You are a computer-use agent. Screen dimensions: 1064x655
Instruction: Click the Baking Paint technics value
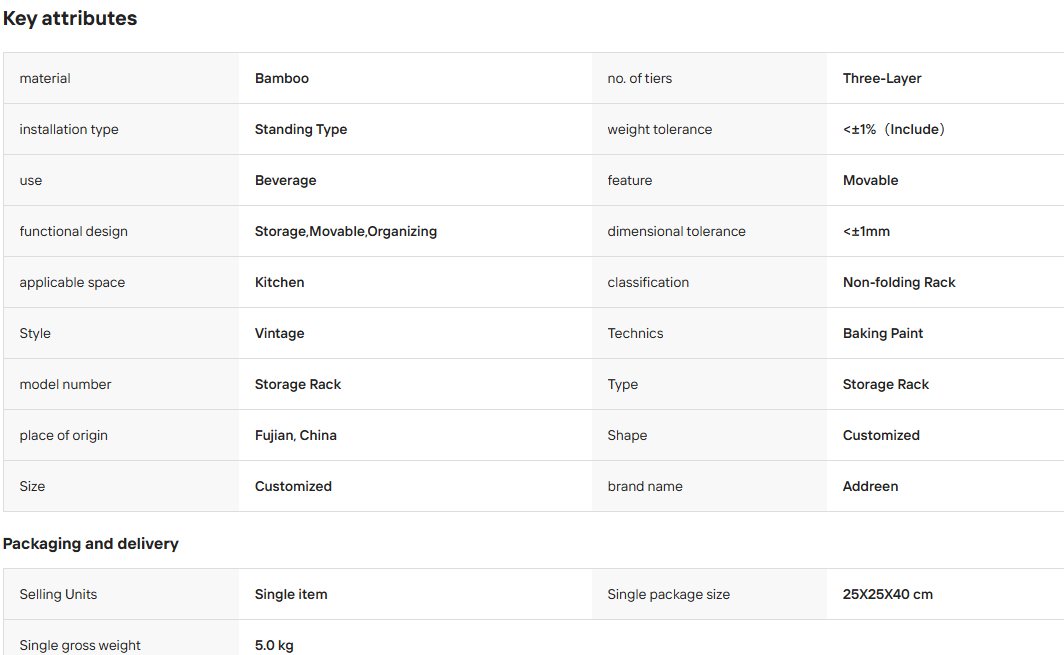click(x=883, y=333)
